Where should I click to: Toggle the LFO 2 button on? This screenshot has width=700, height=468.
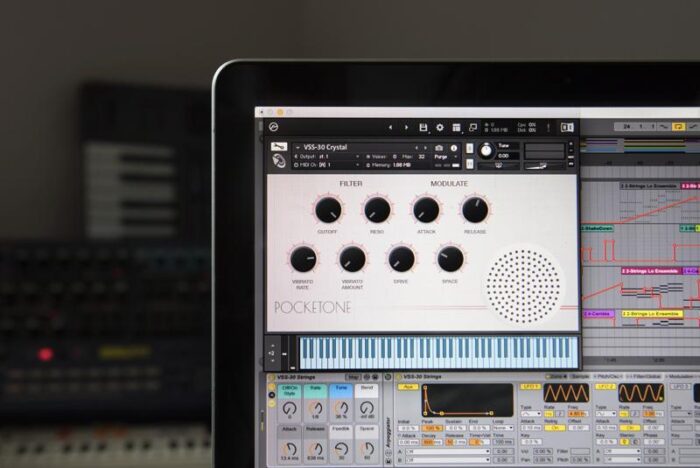pos(604,387)
